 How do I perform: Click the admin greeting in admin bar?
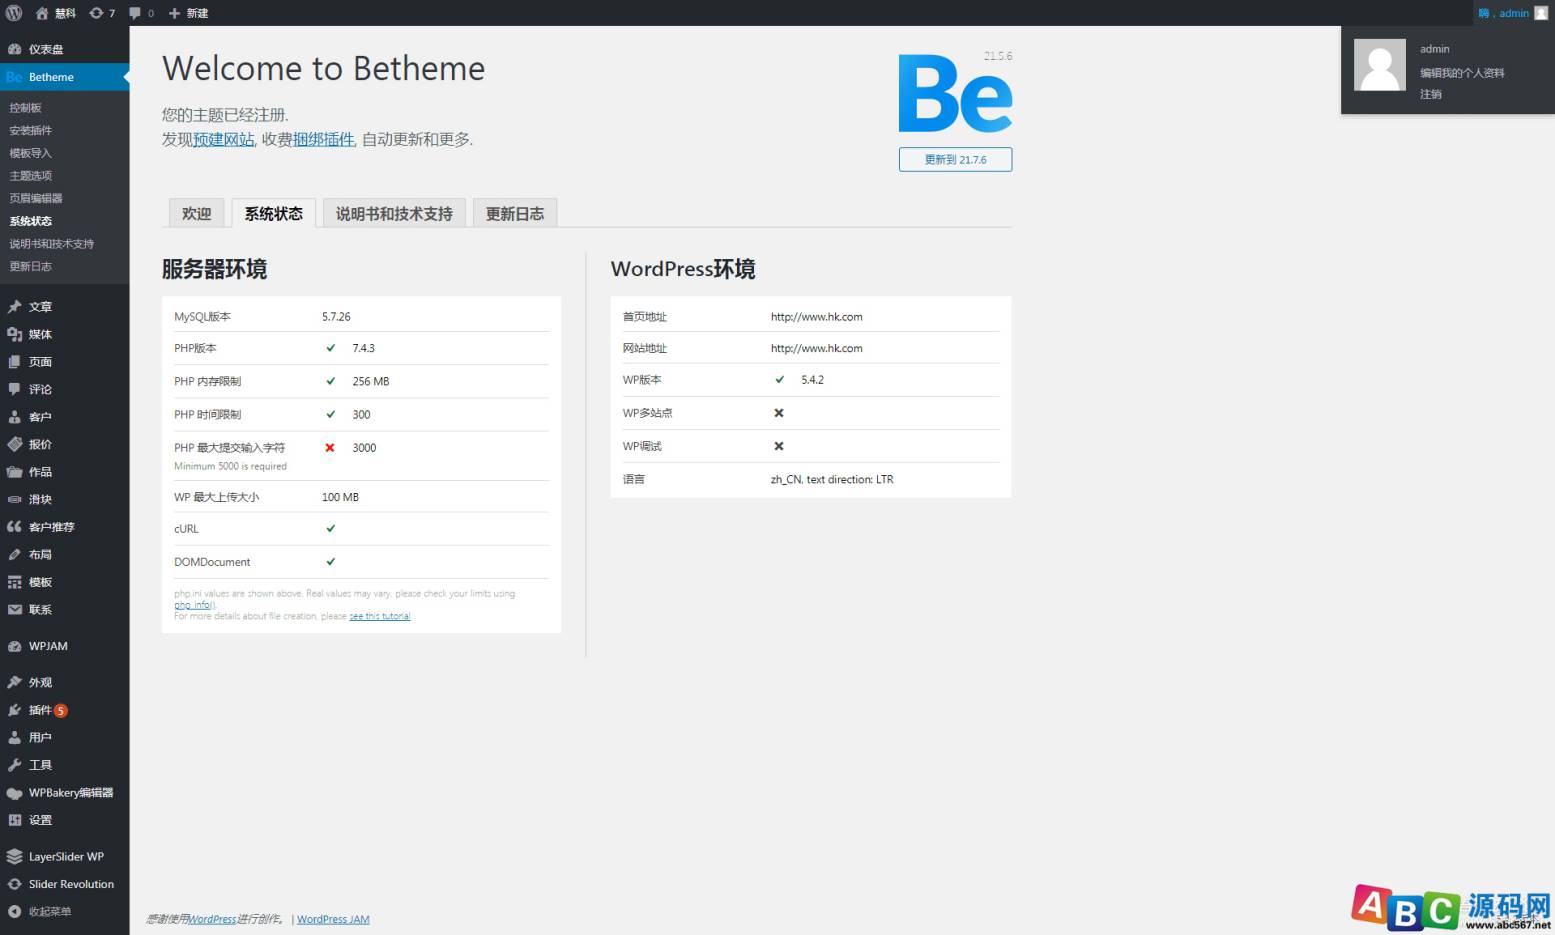pos(1513,13)
